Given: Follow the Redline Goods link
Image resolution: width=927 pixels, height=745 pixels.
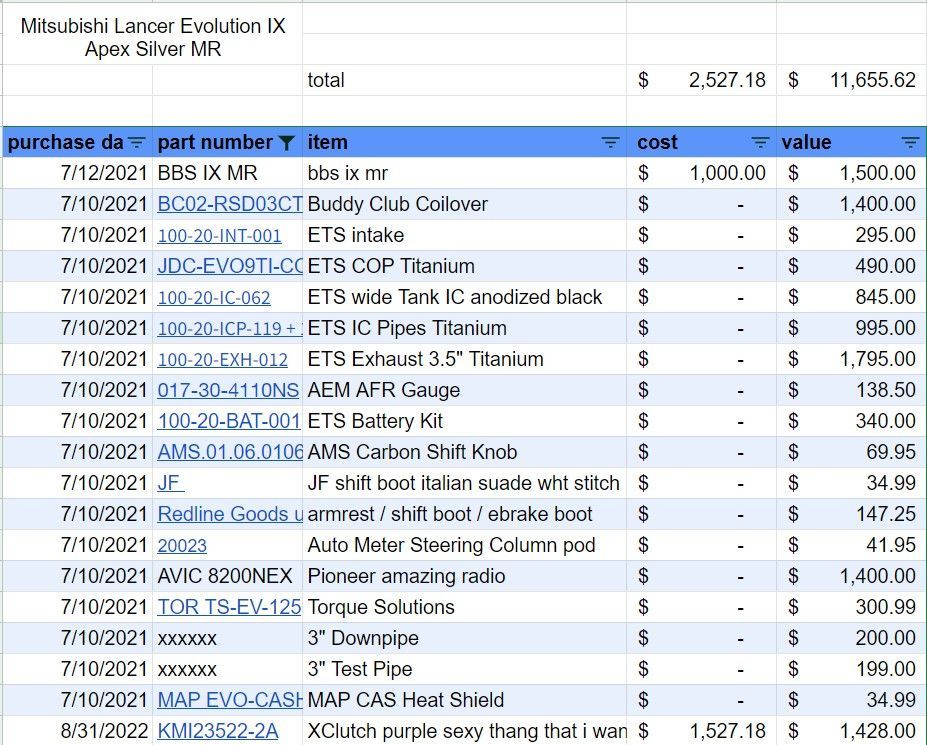Looking at the screenshot, I should coord(229,514).
